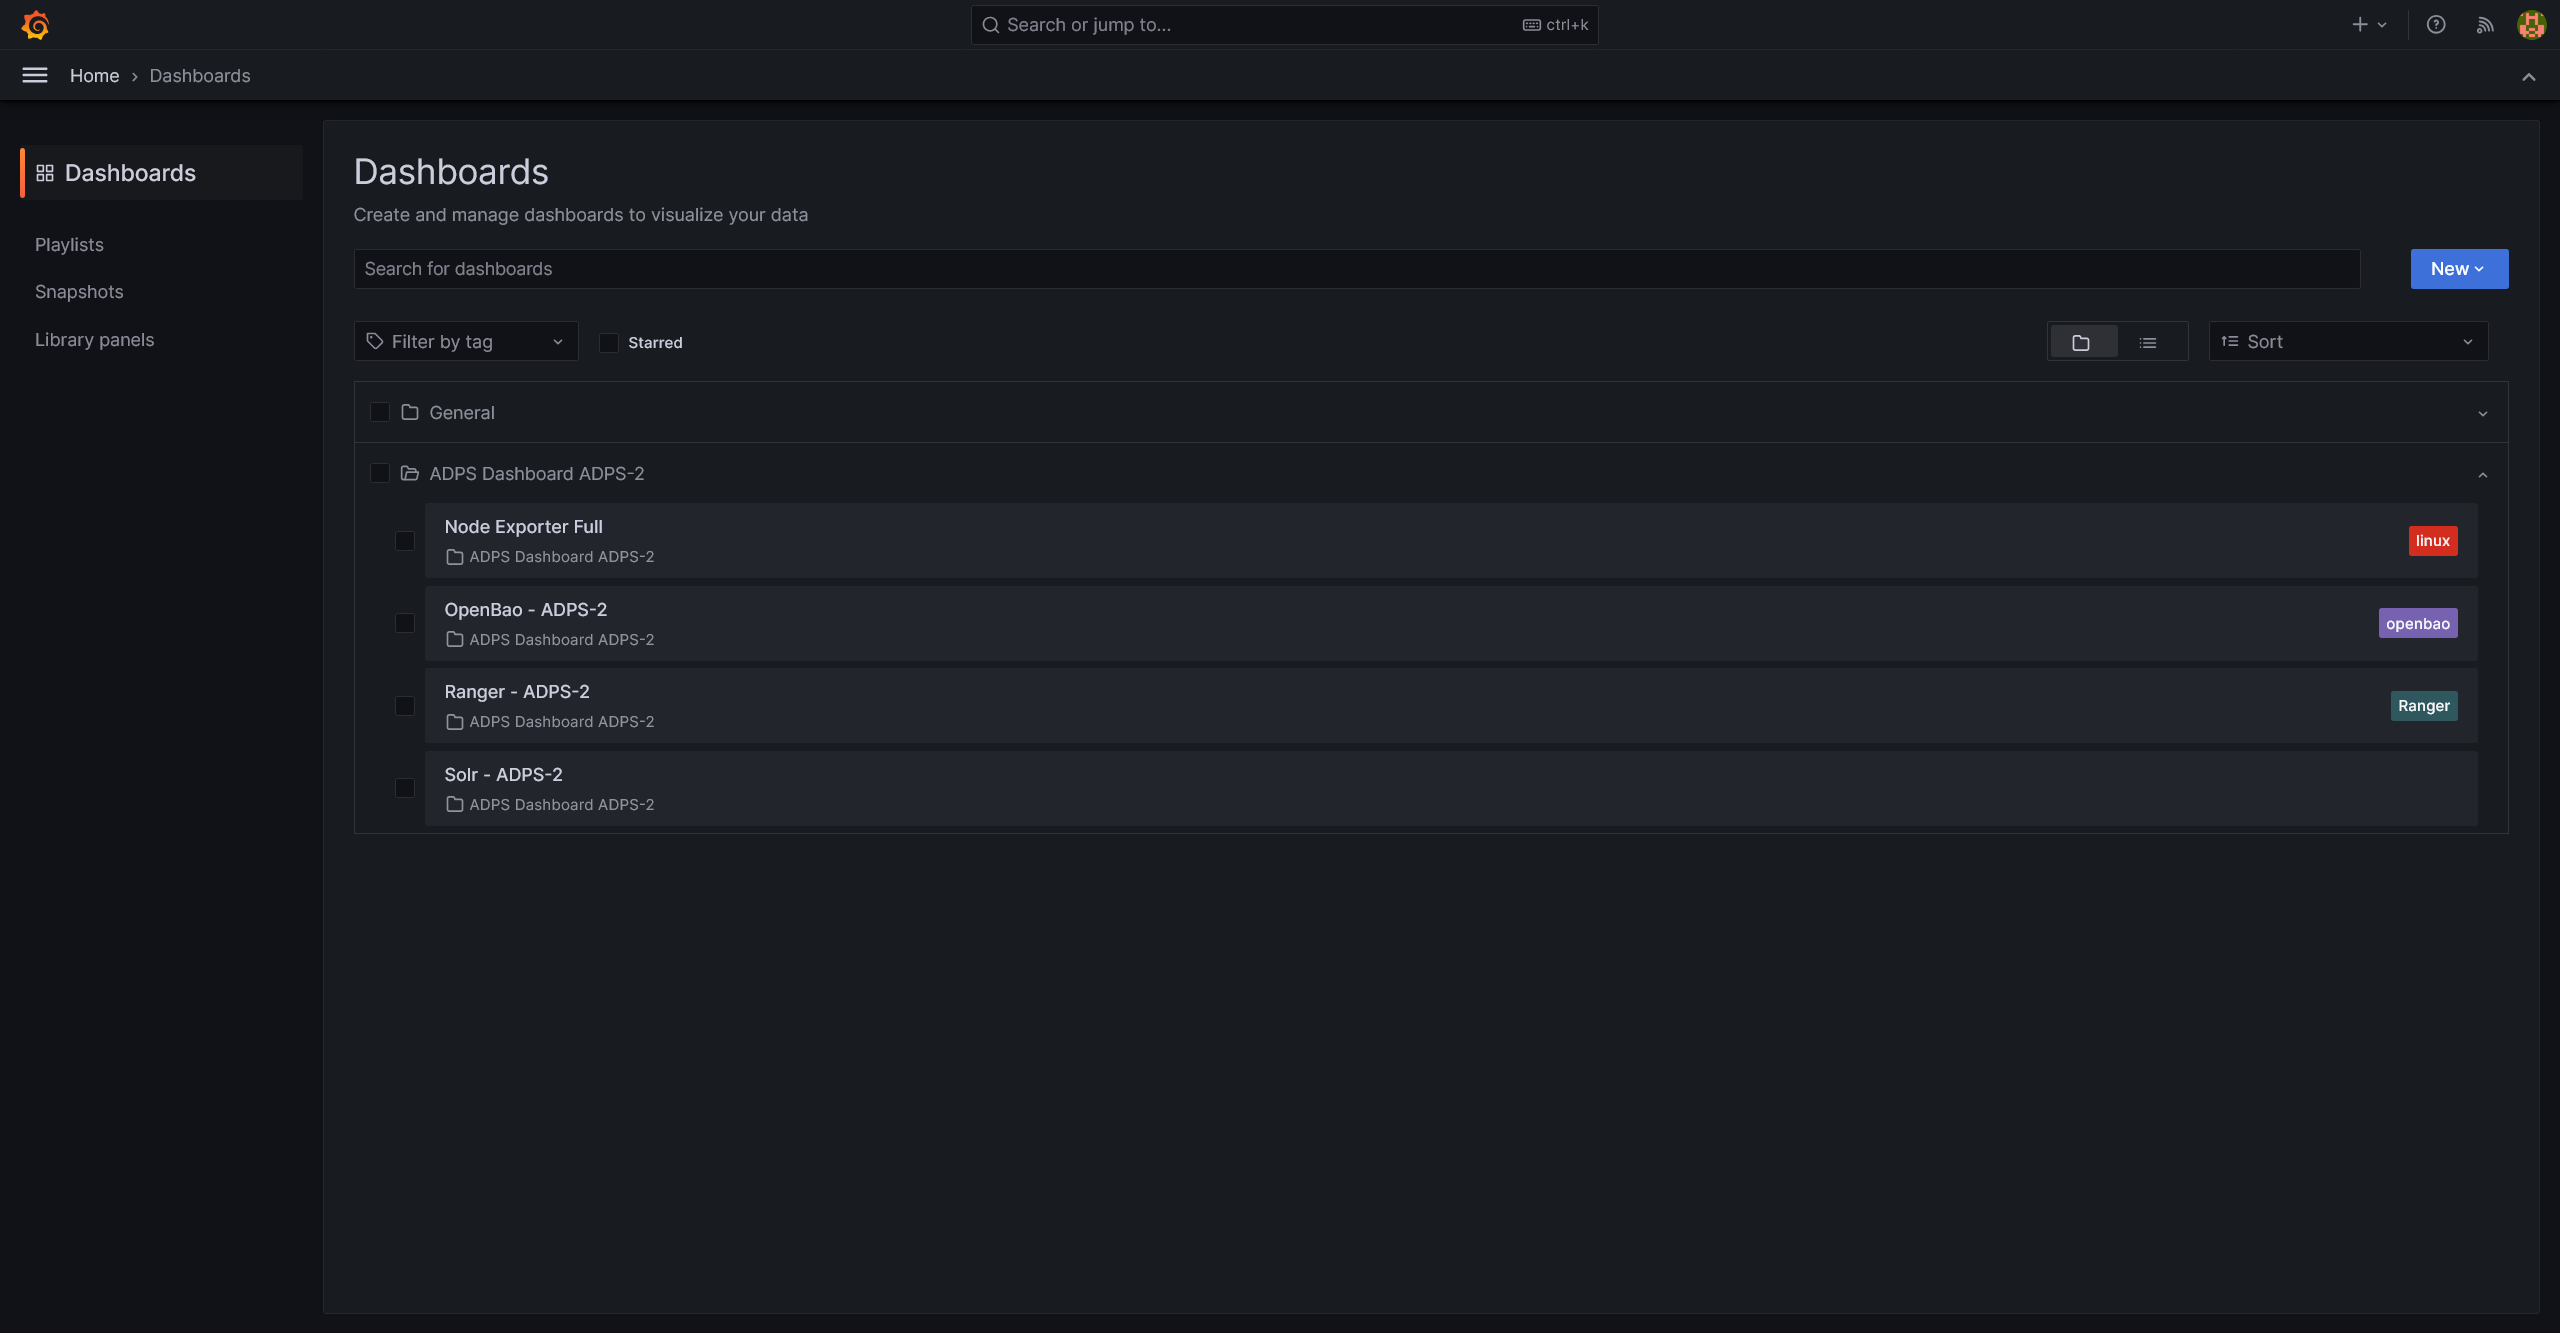Click the user profile avatar

2531,24
